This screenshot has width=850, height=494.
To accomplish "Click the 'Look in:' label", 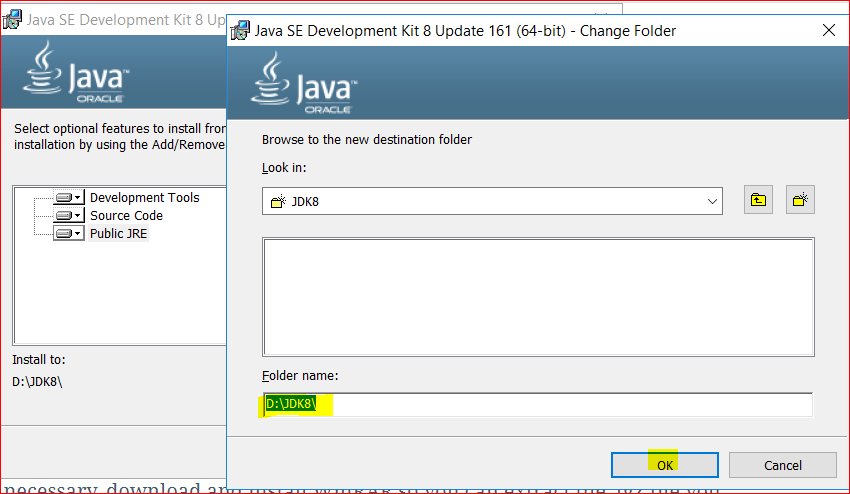I will tap(284, 168).
